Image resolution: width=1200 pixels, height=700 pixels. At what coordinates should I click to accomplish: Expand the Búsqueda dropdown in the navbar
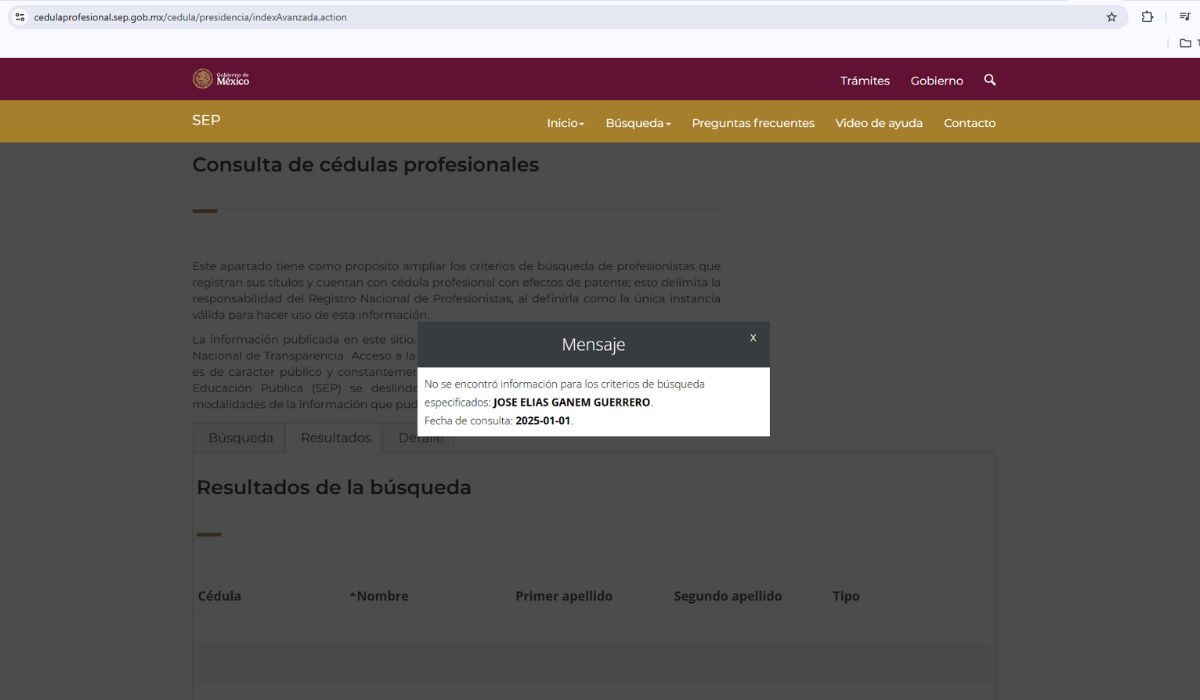(638, 123)
